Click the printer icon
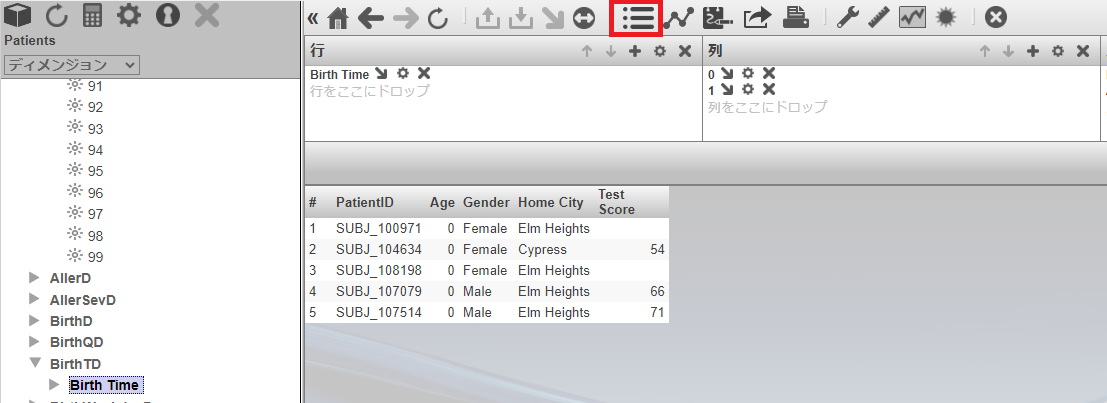 tap(795, 18)
